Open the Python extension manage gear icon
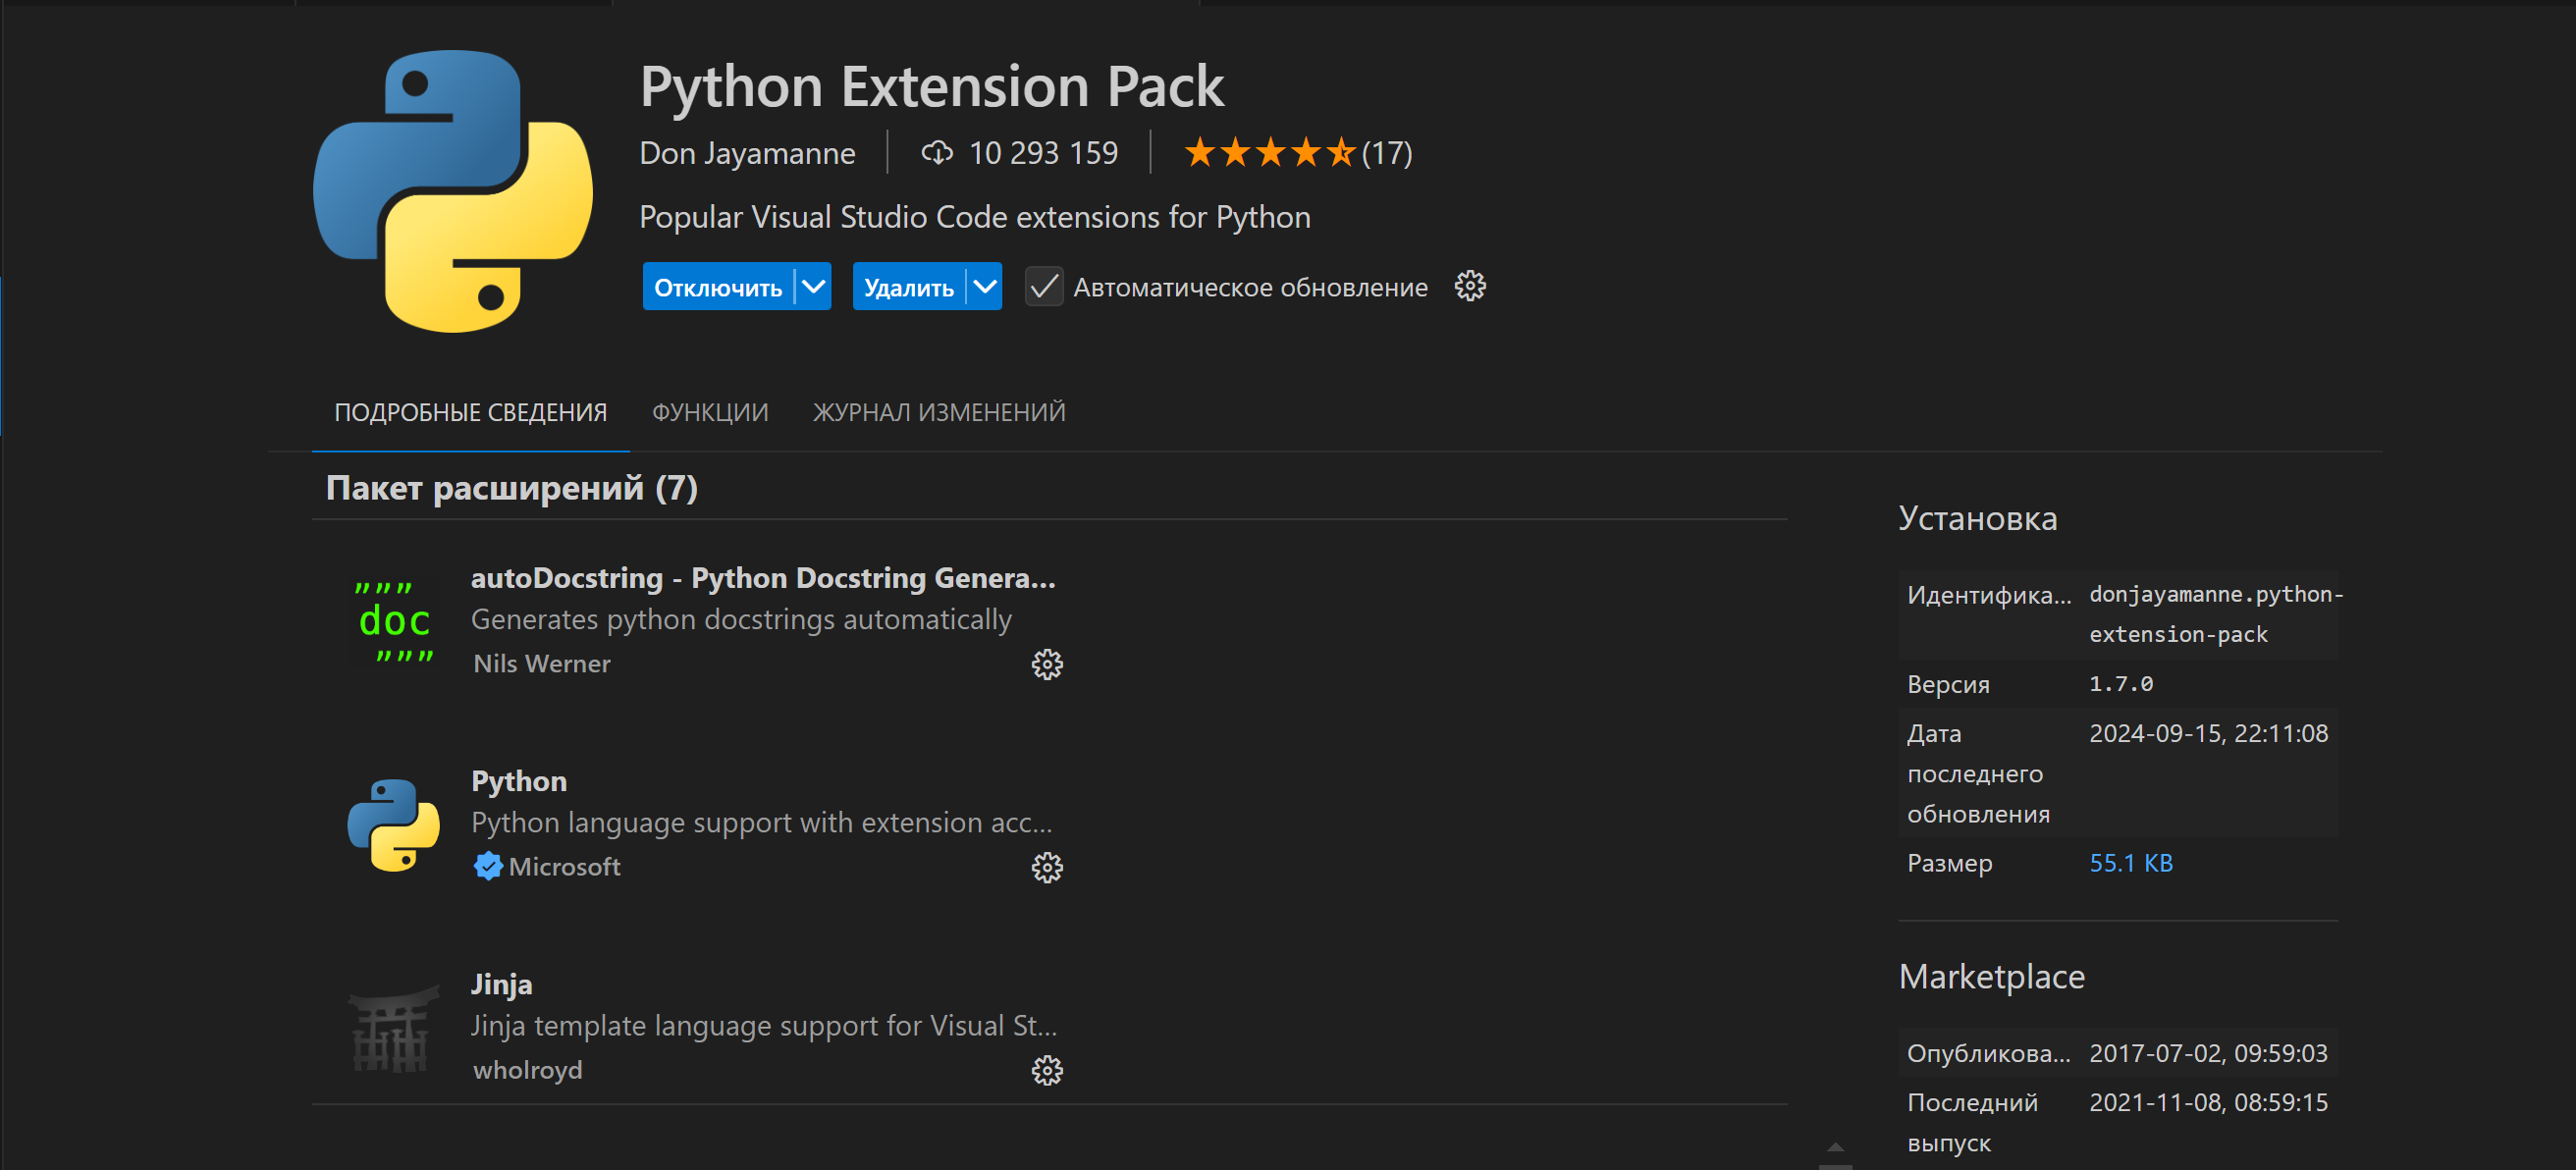Screen dimensions: 2576x1170 tap(1046, 868)
